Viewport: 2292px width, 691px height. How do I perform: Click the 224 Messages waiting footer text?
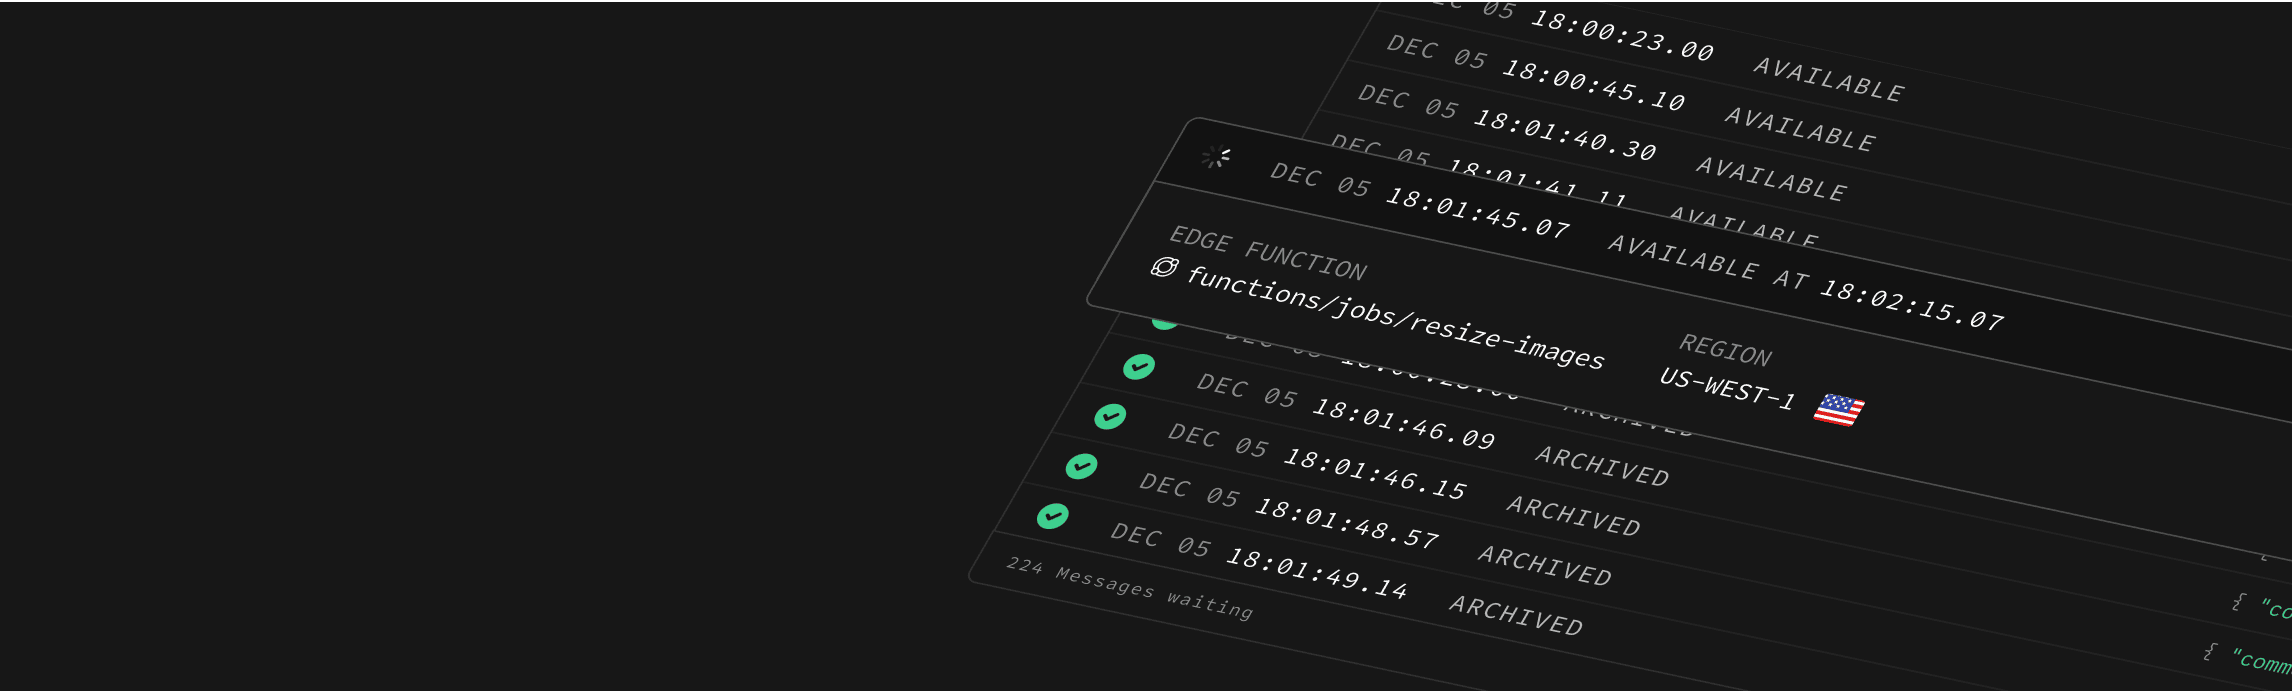[1129, 588]
